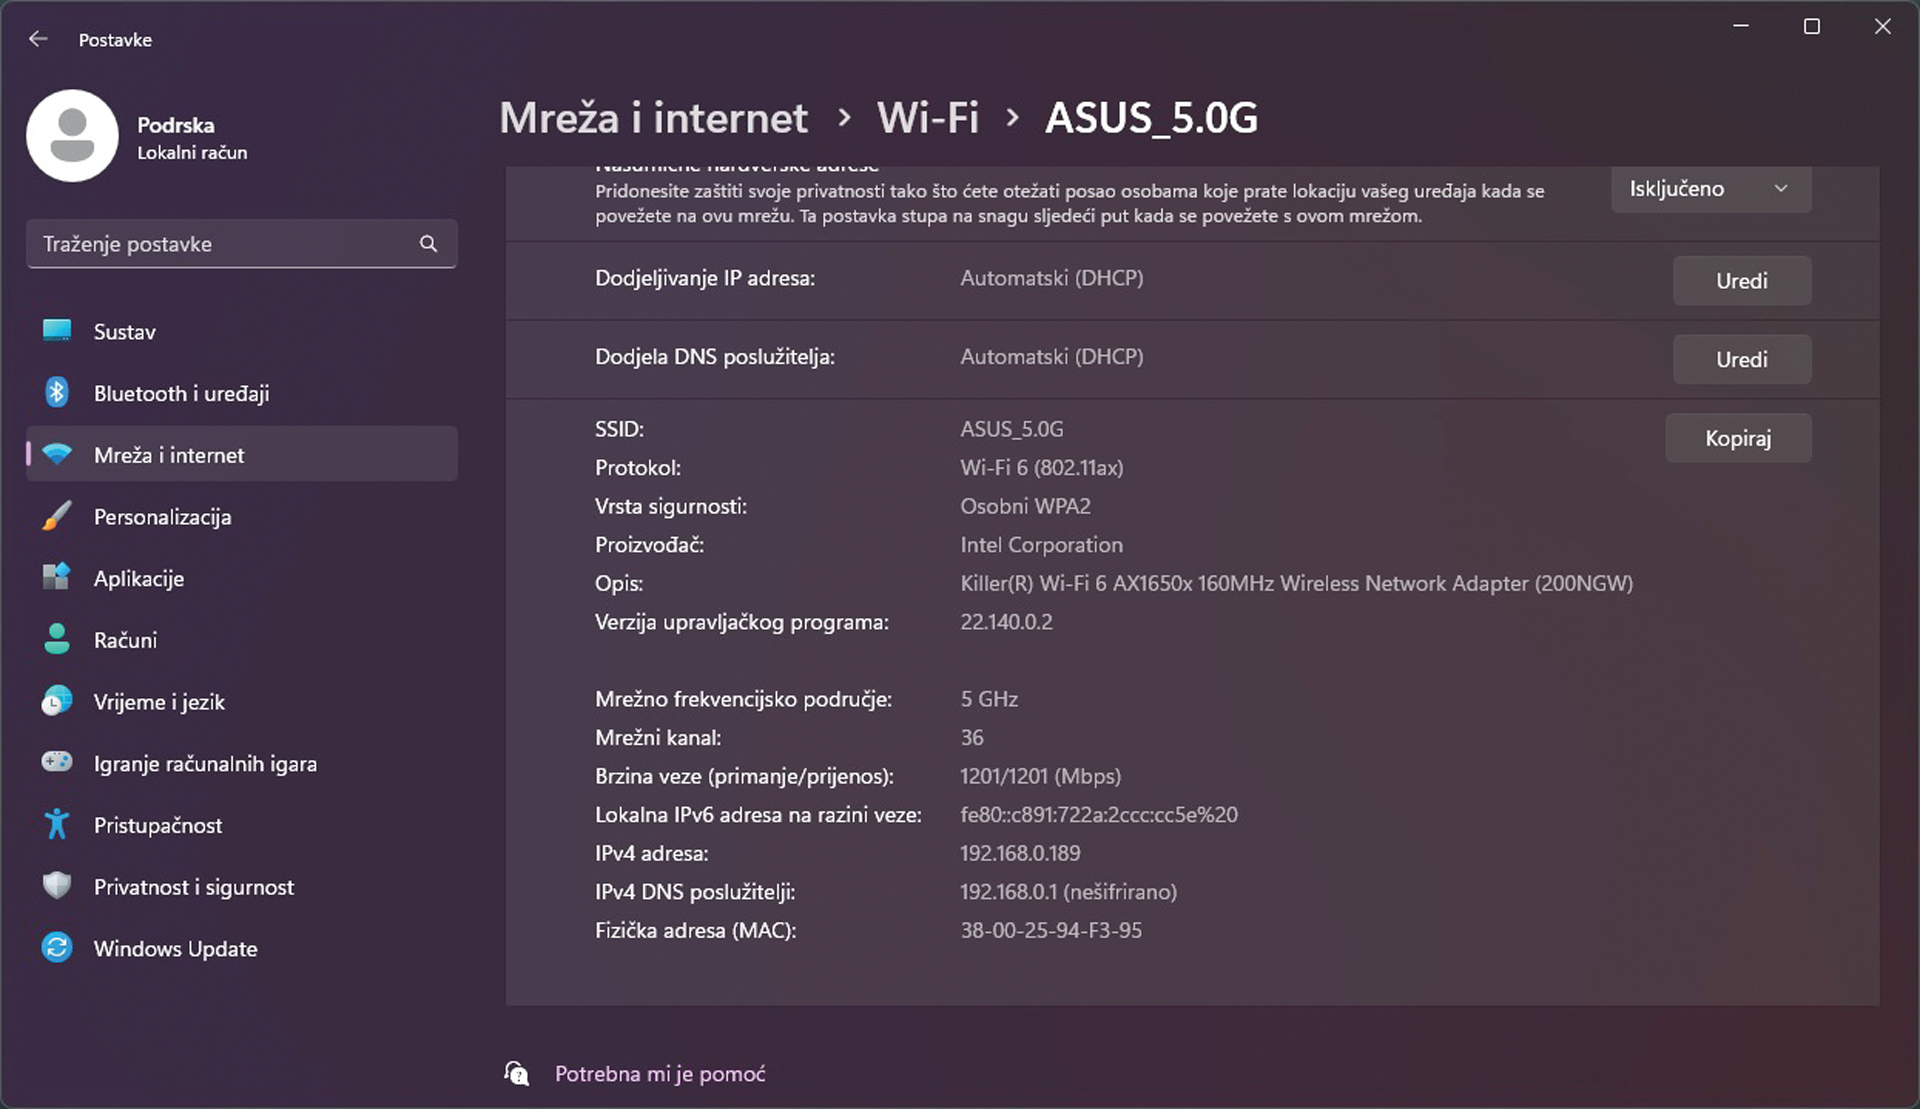
Task: Click the back arrow icon
Action: click(x=38, y=39)
